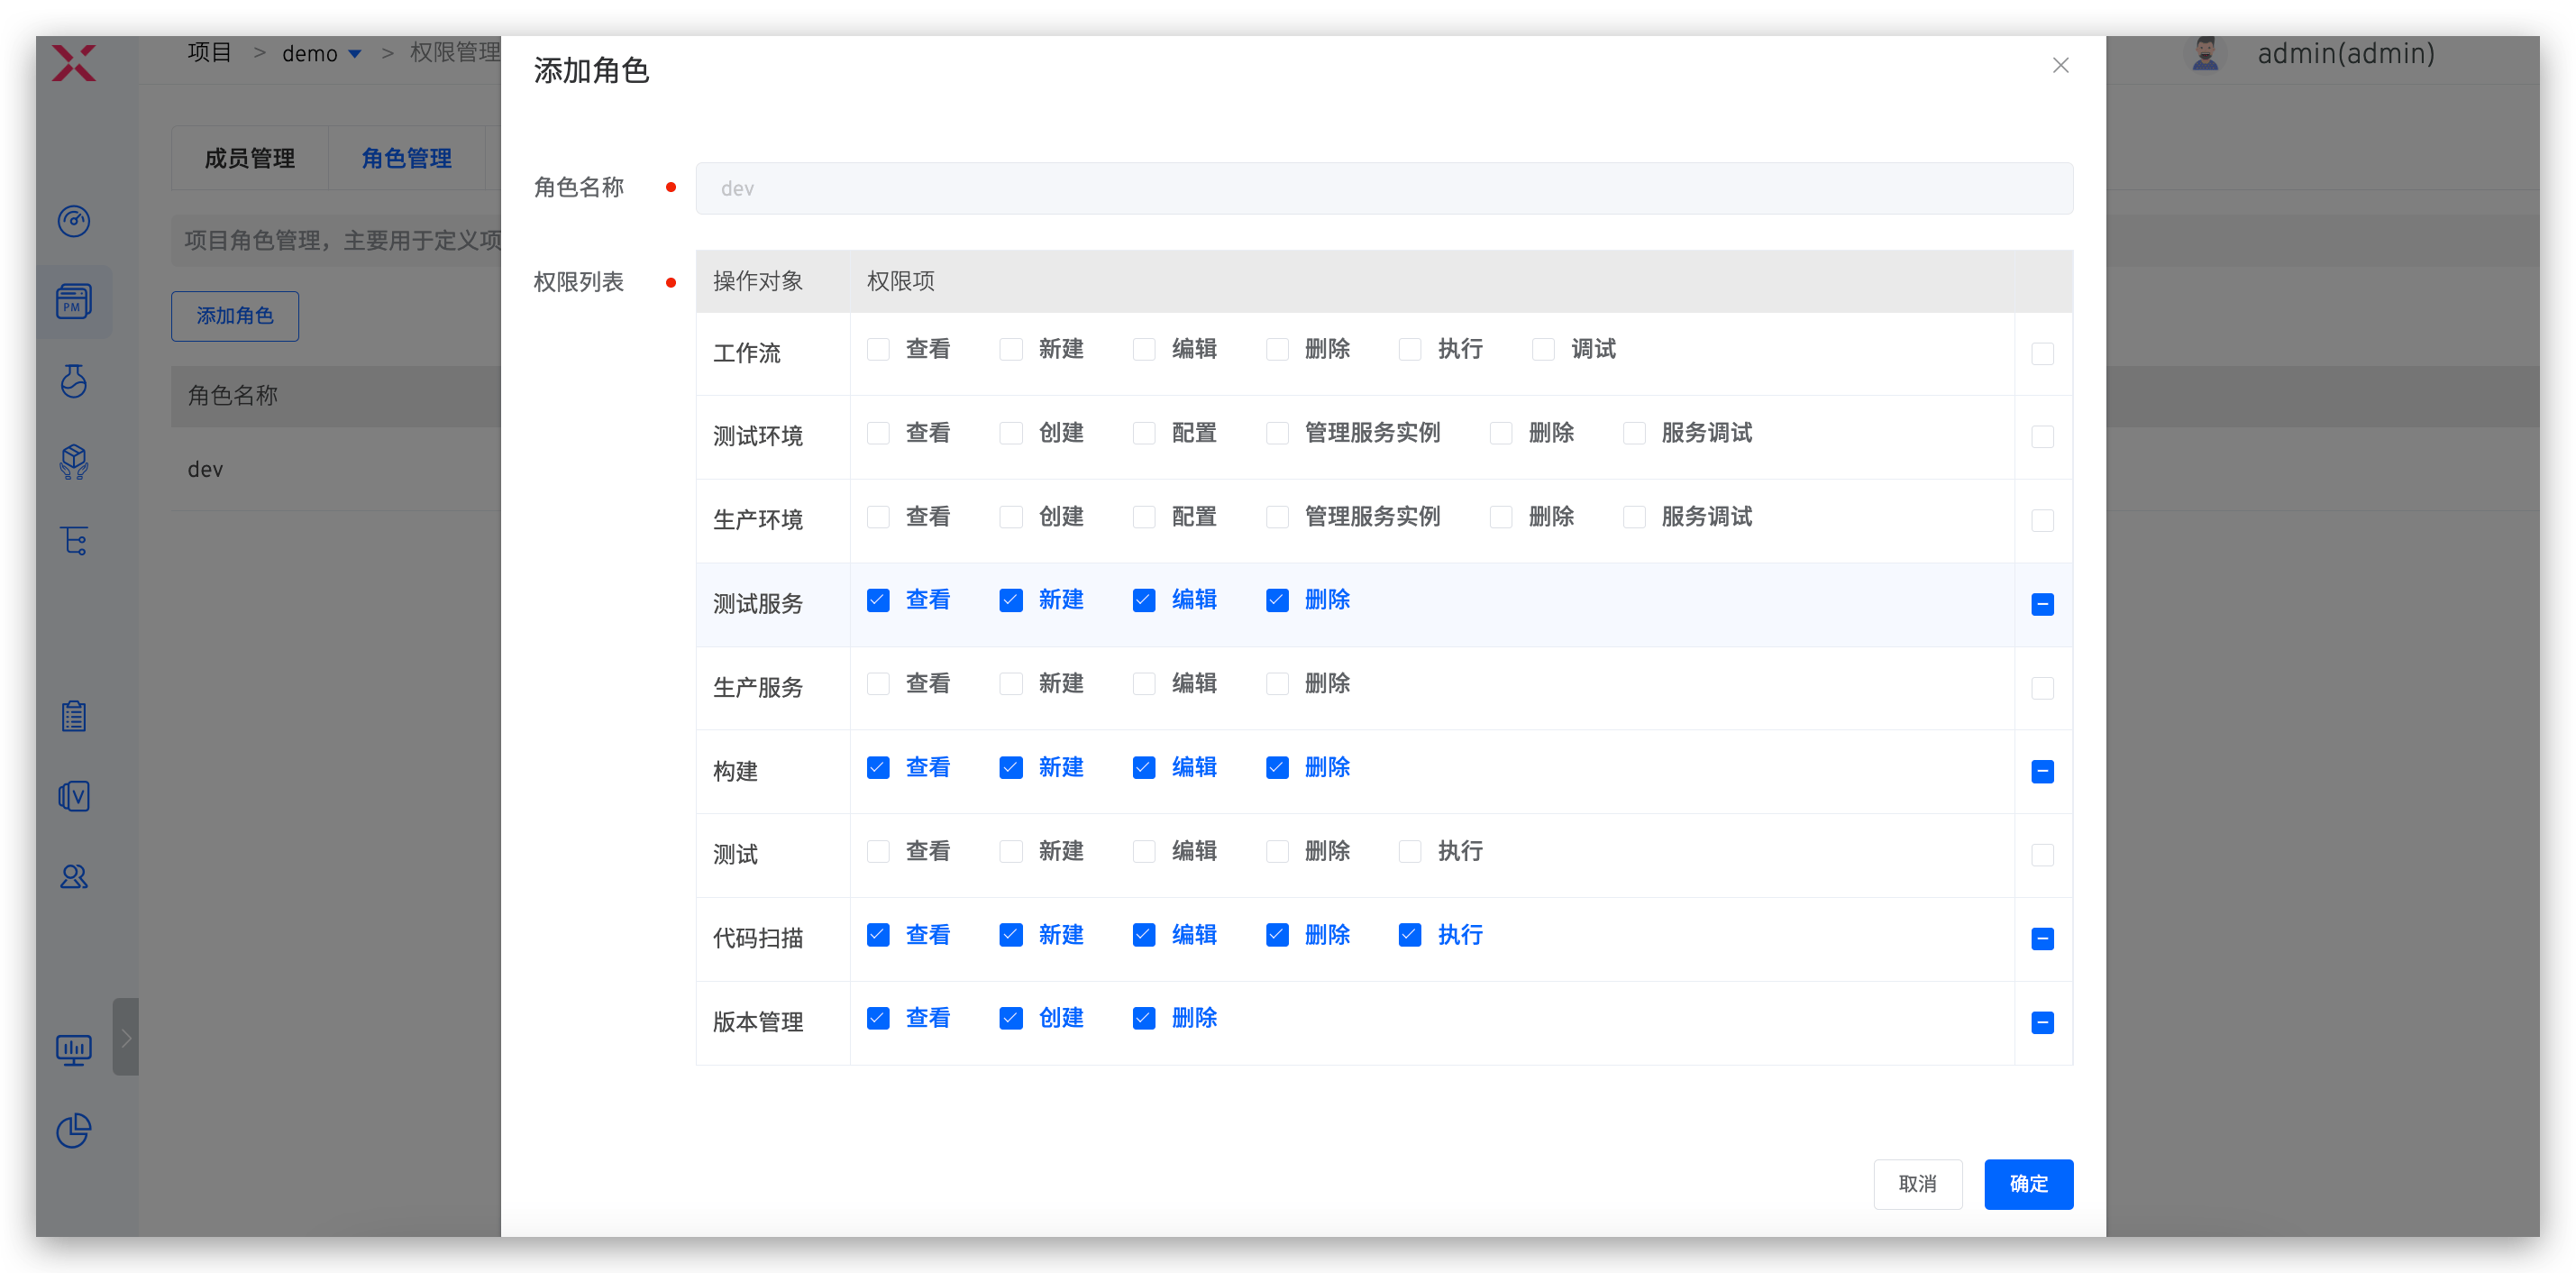Expand the demo project dropdown arrow
The width and height of the screenshot is (2576, 1273).
coord(355,54)
